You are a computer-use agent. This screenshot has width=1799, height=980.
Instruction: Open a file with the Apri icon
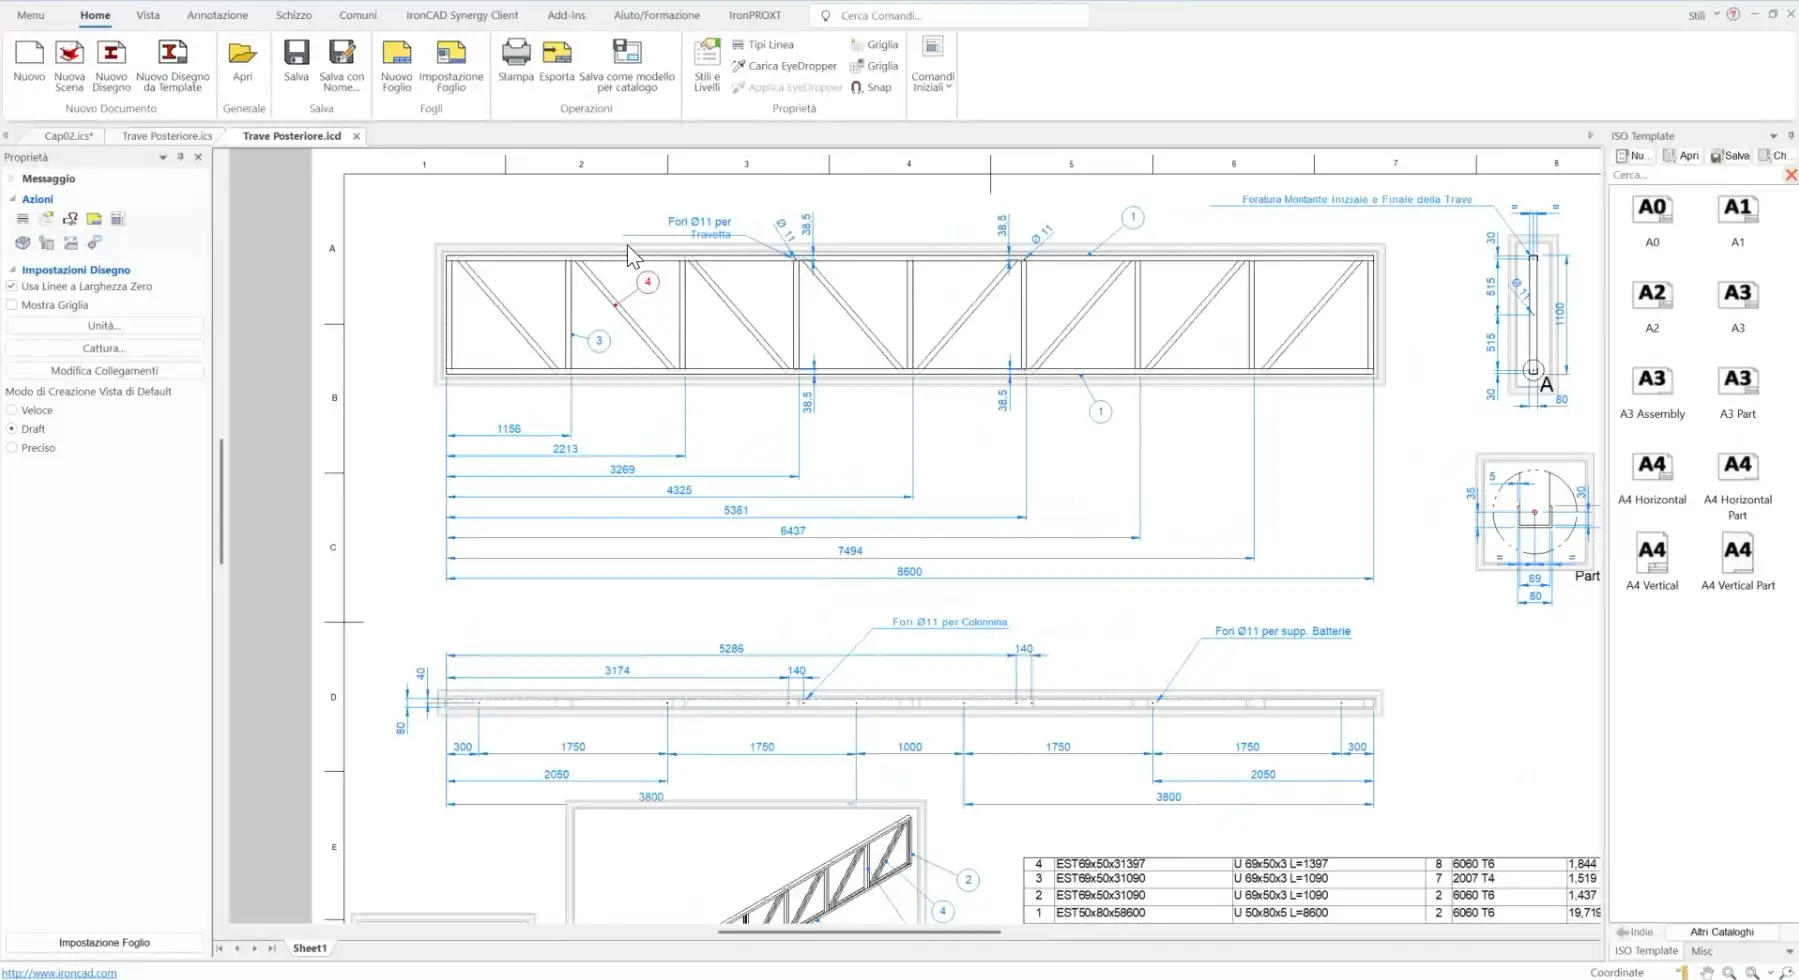tap(242, 55)
